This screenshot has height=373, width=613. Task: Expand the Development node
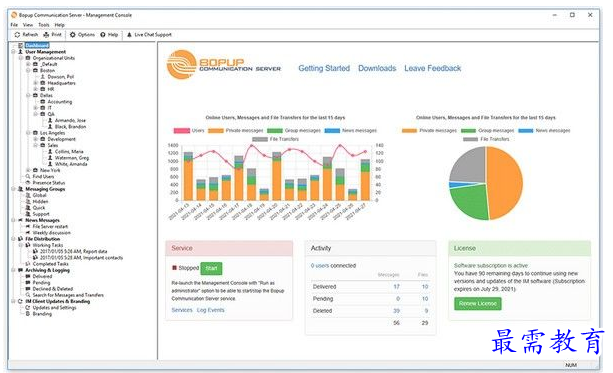tap(35, 139)
